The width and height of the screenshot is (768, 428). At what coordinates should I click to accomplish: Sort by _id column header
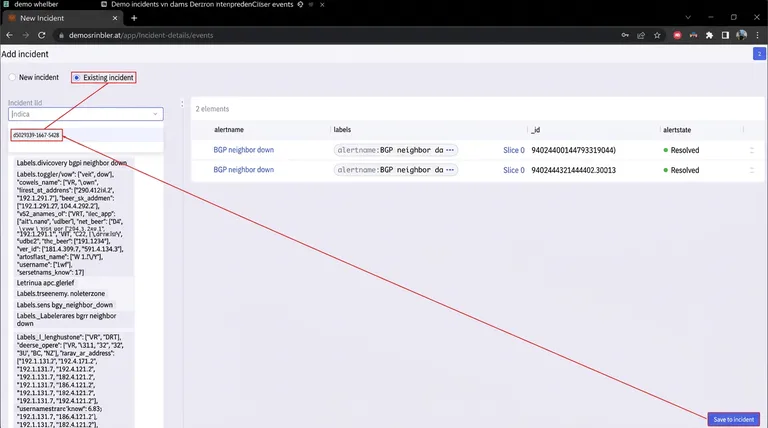[x=536, y=130]
